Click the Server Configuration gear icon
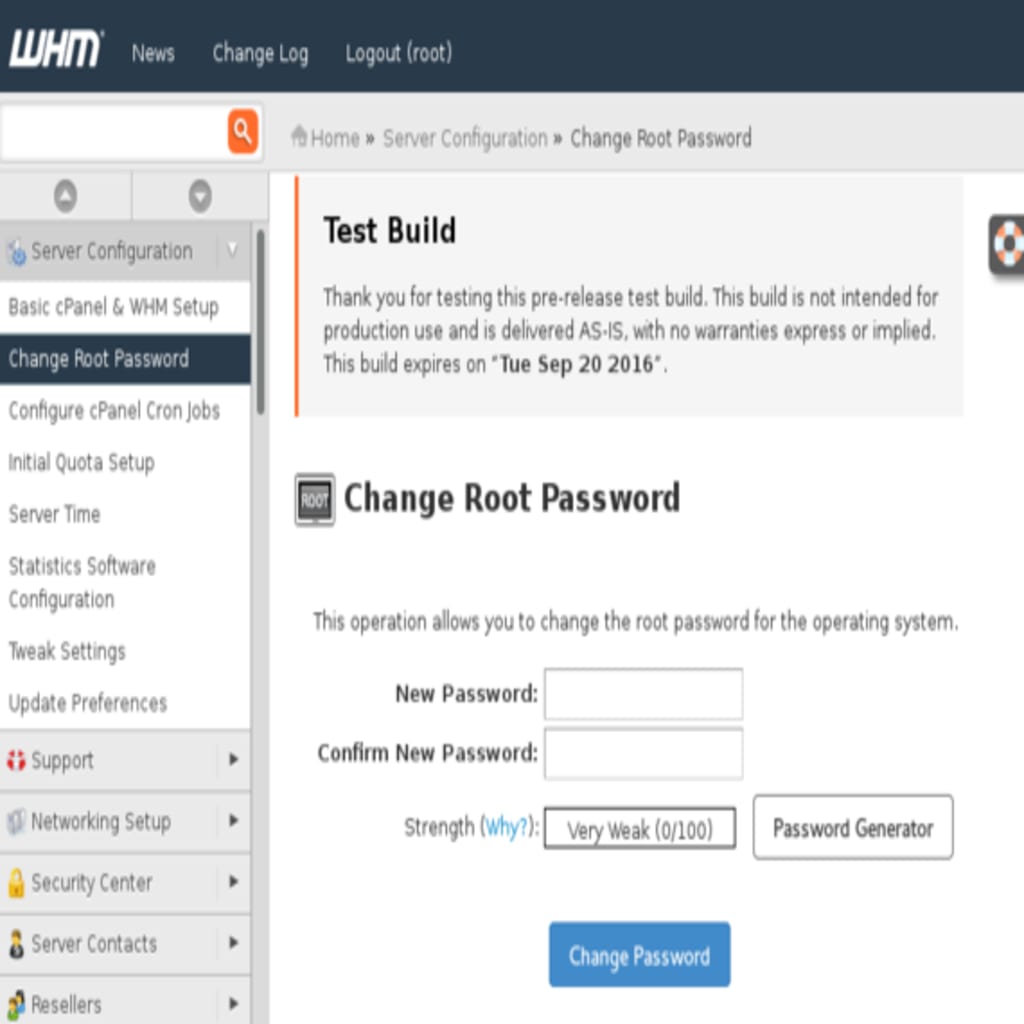The width and height of the screenshot is (1024, 1024). [16, 251]
